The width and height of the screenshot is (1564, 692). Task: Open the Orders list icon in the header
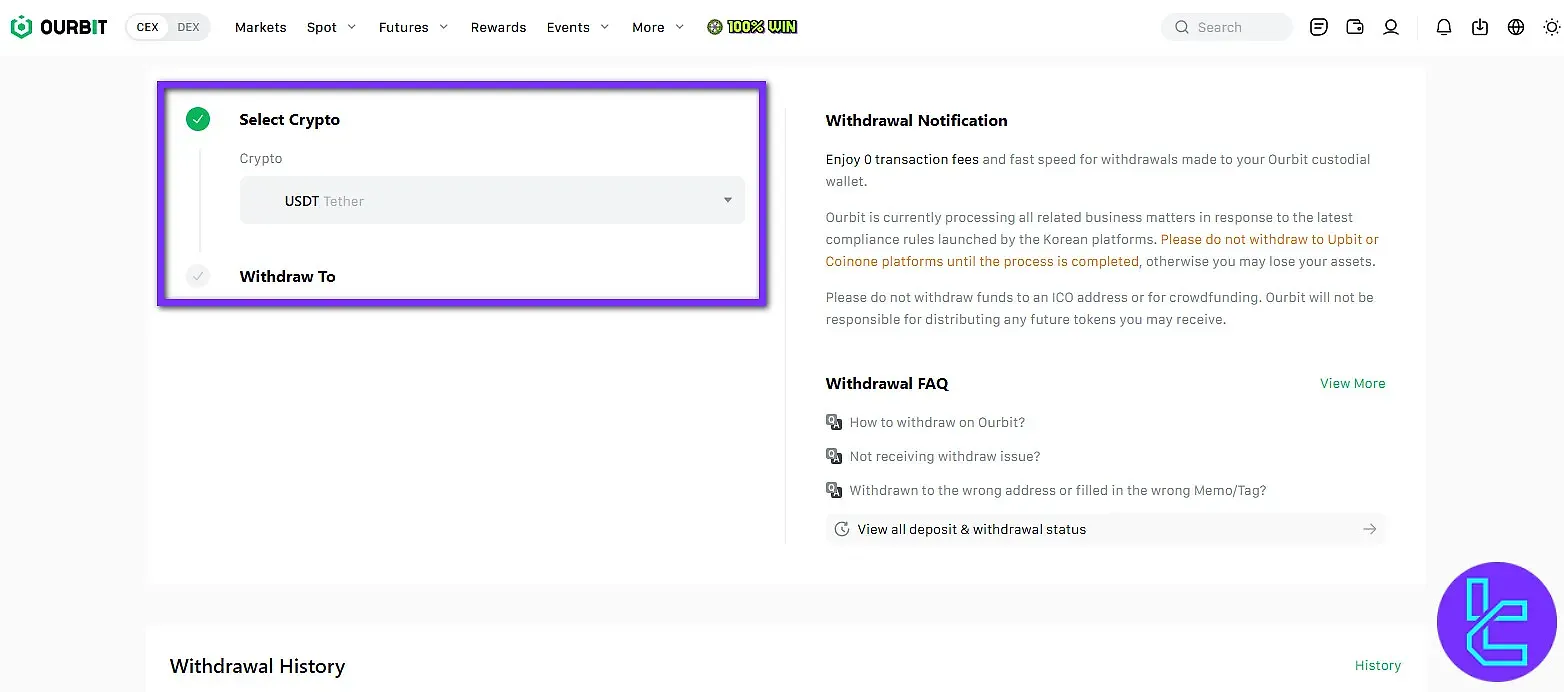[1318, 27]
